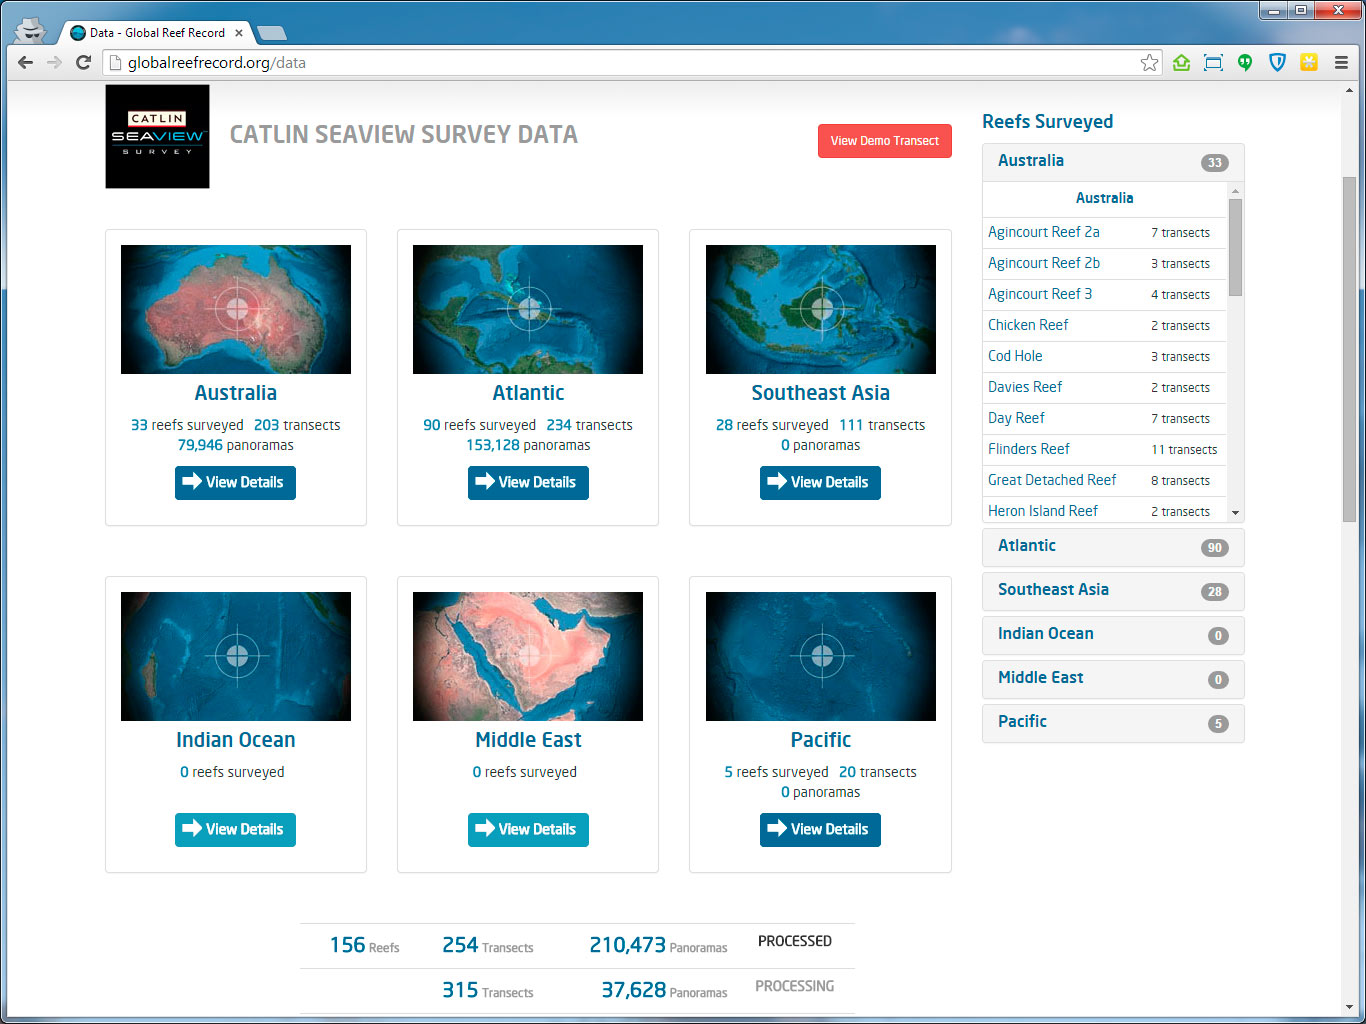The image size is (1366, 1024).
Task: Open Agincourt Reef 3 link
Action: click(1040, 294)
